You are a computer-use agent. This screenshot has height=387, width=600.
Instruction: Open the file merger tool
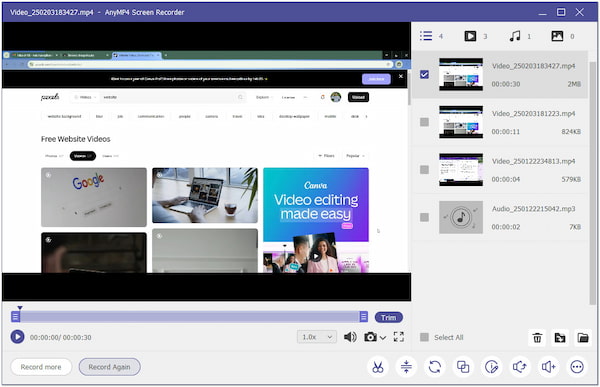463,367
